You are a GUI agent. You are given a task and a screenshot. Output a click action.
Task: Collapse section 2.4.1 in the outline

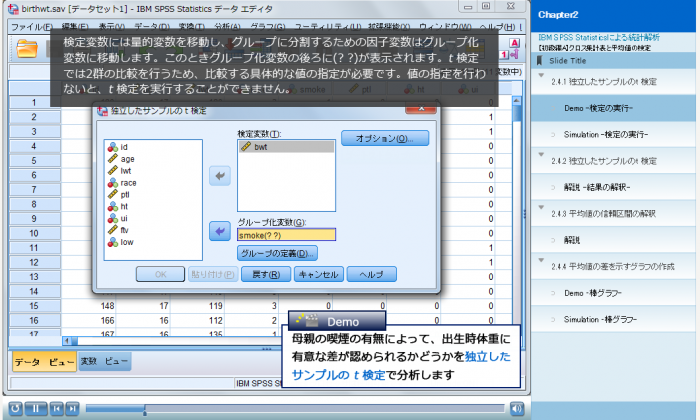[x=541, y=75]
